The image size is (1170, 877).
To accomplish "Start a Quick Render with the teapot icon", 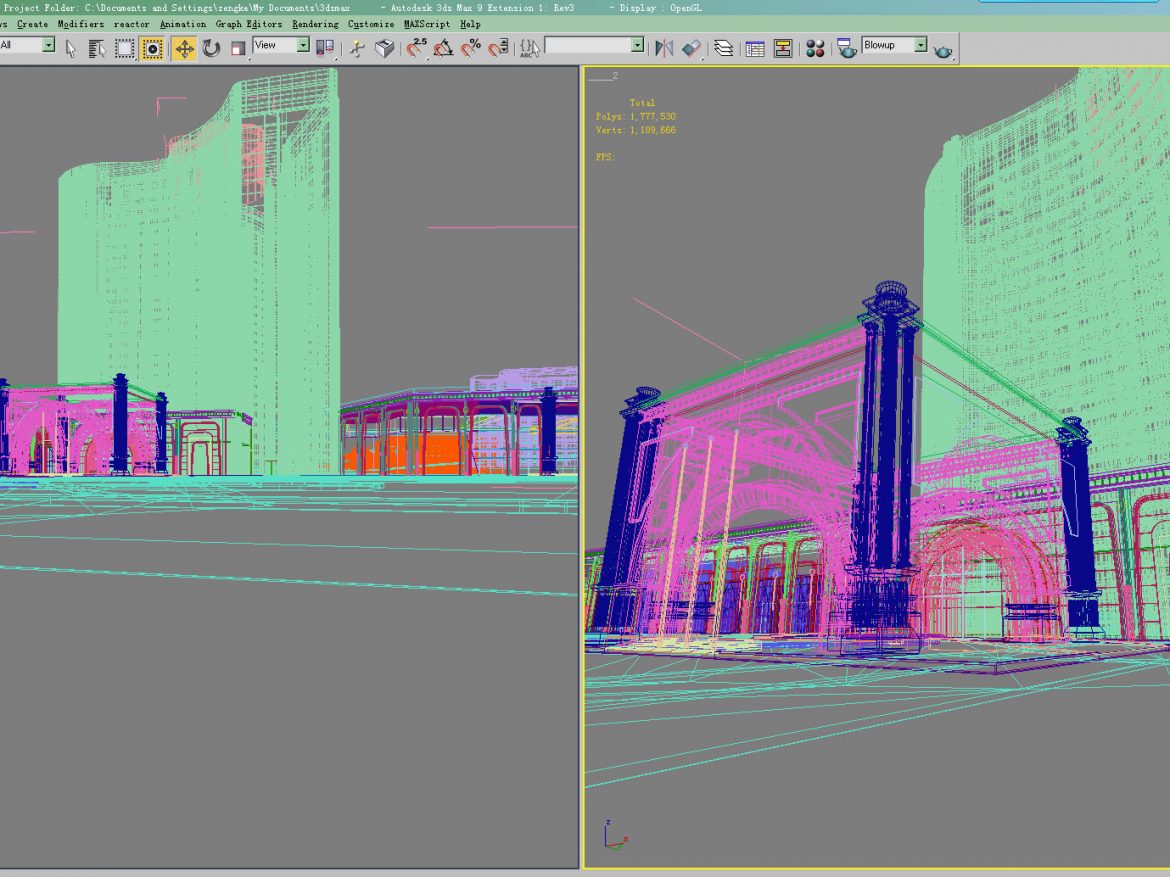I will [942, 46].
